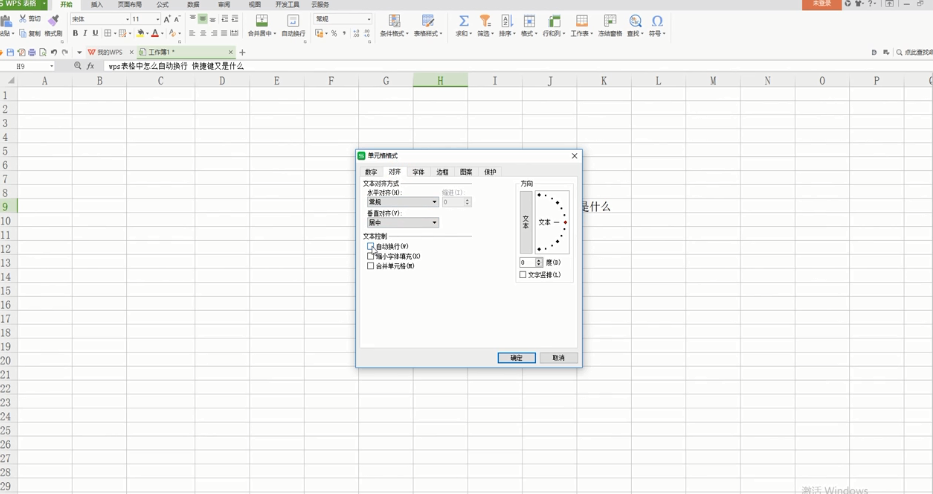Toggle Underline formatting
Viewport: 933px width, 494px height.
[95, 33]
